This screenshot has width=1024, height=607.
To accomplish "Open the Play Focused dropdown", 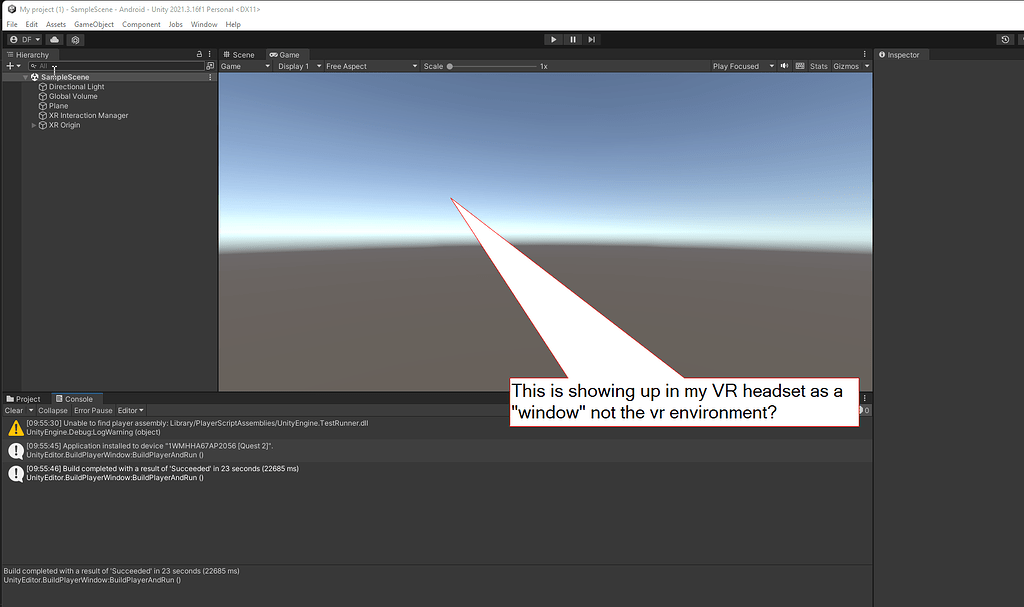I will [x=742, y=65].
